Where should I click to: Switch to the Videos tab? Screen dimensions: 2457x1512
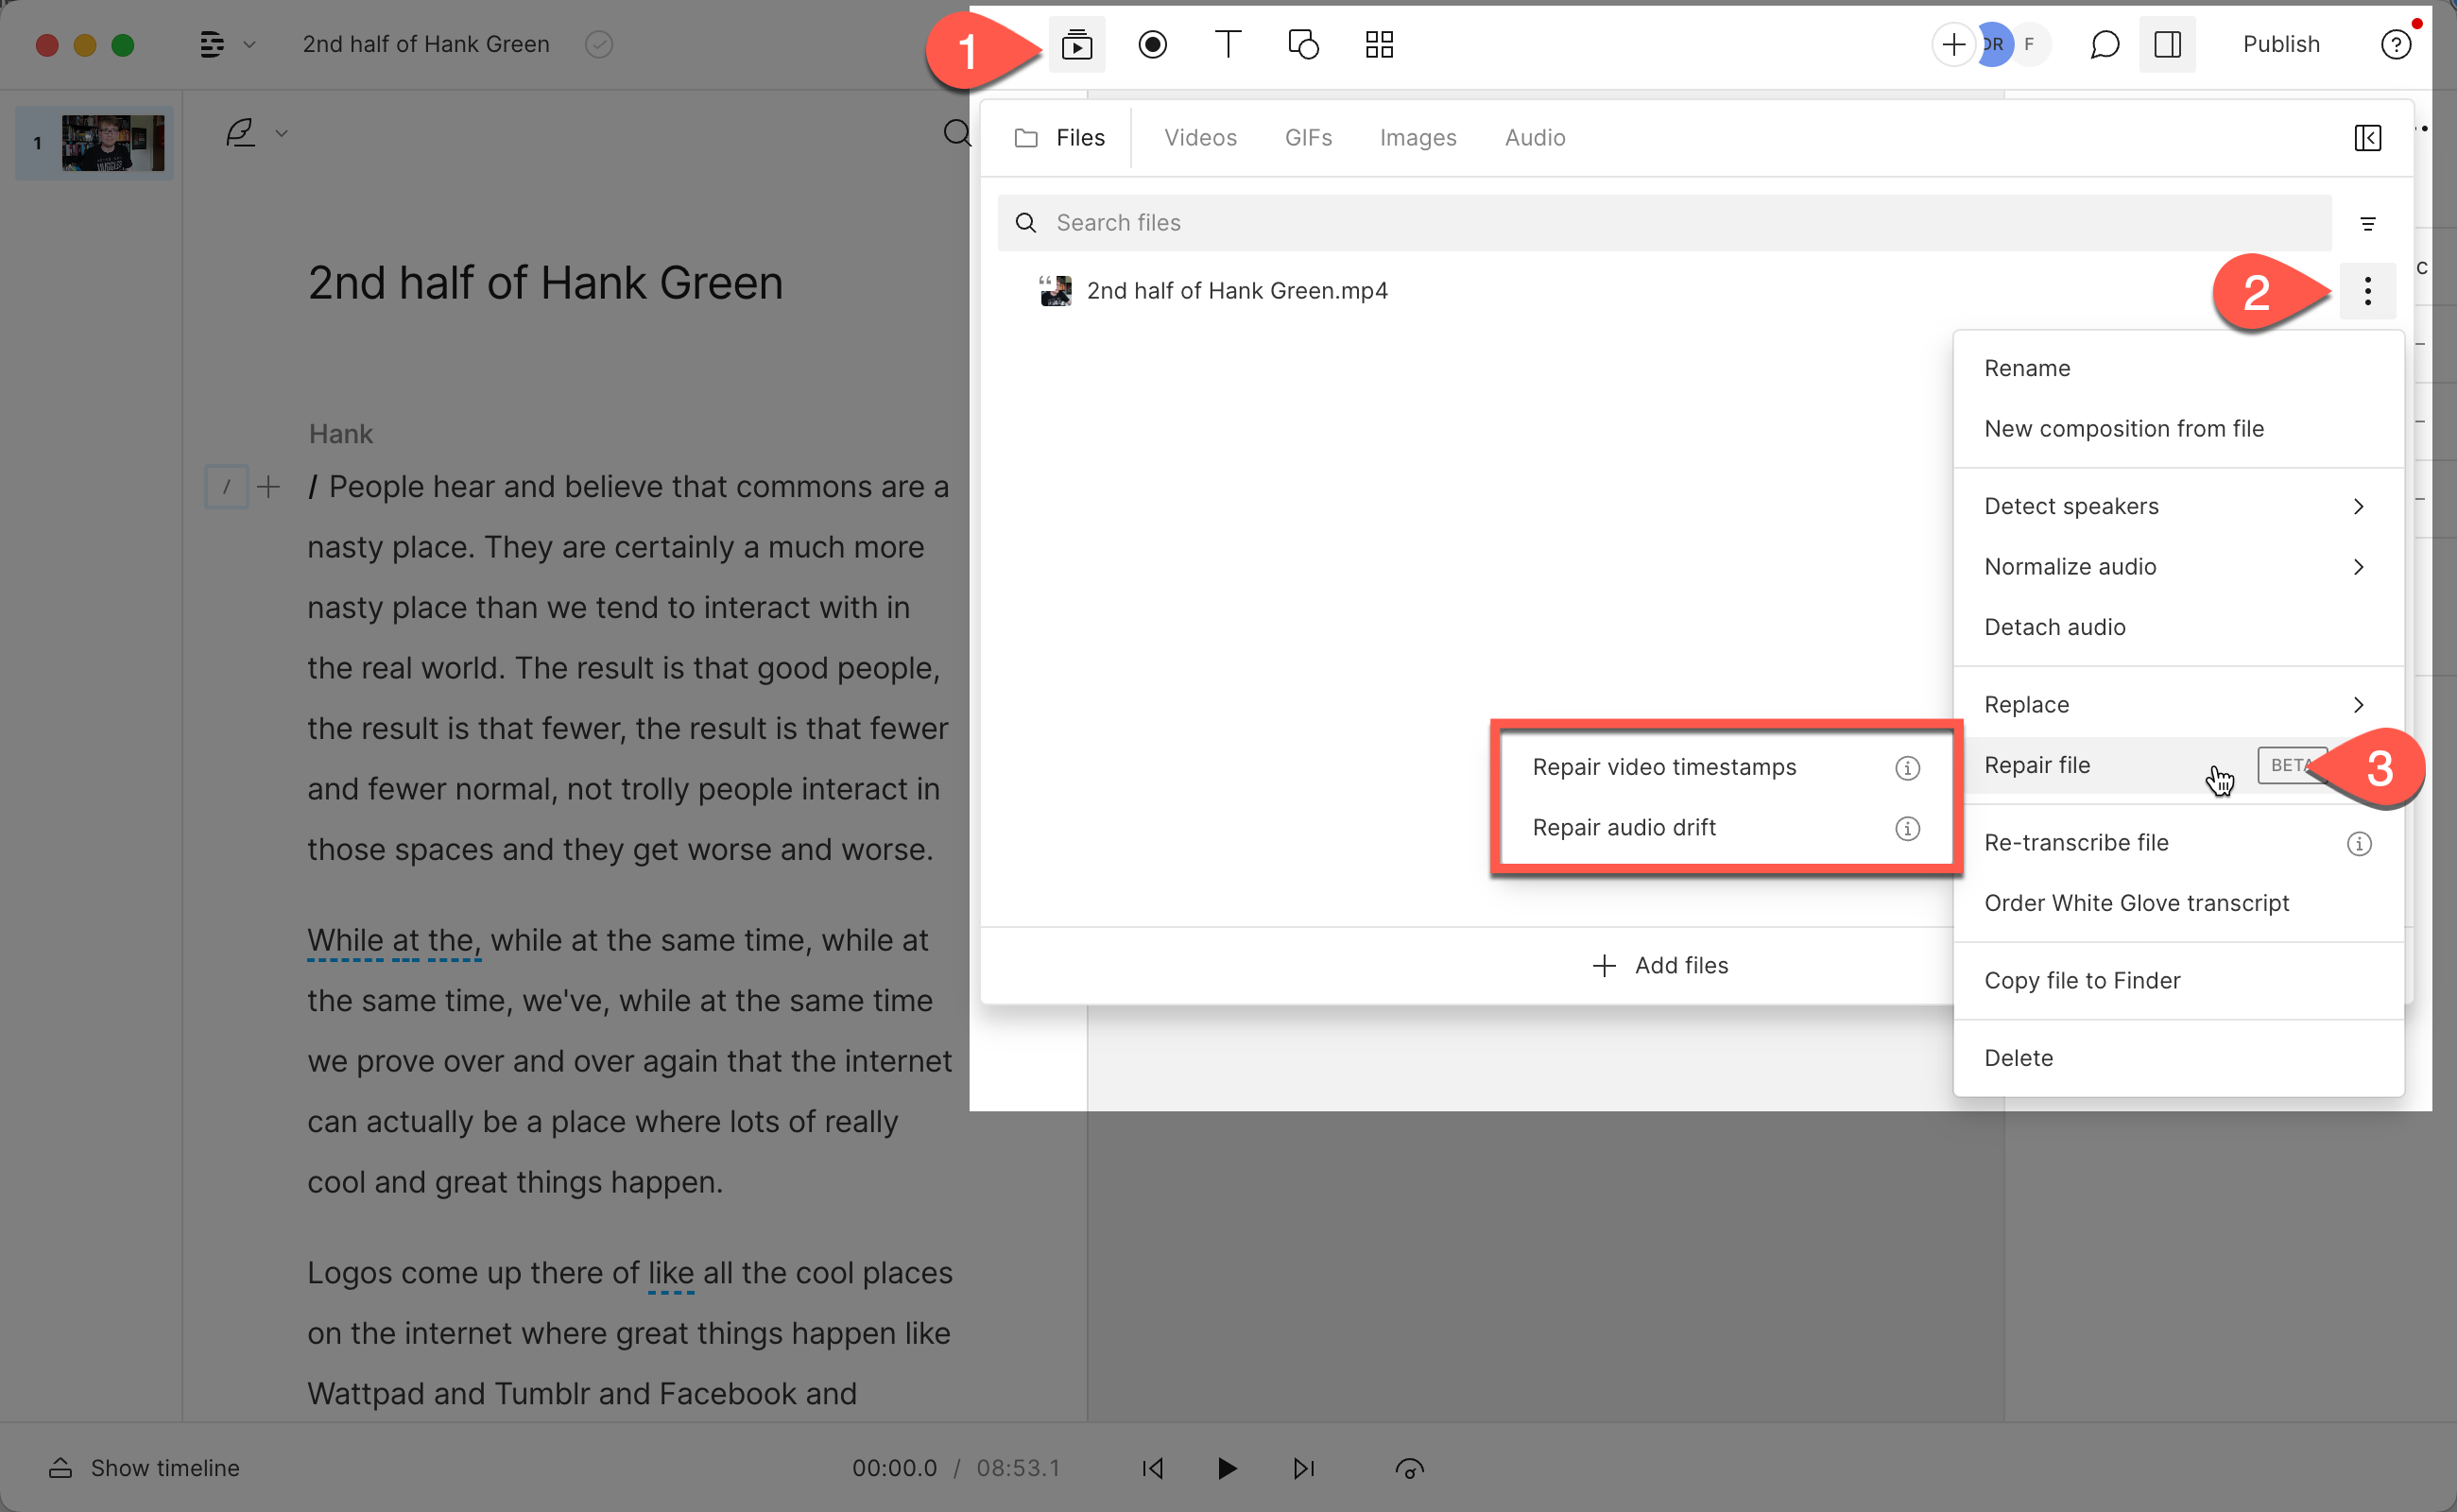pos(1200,137)
